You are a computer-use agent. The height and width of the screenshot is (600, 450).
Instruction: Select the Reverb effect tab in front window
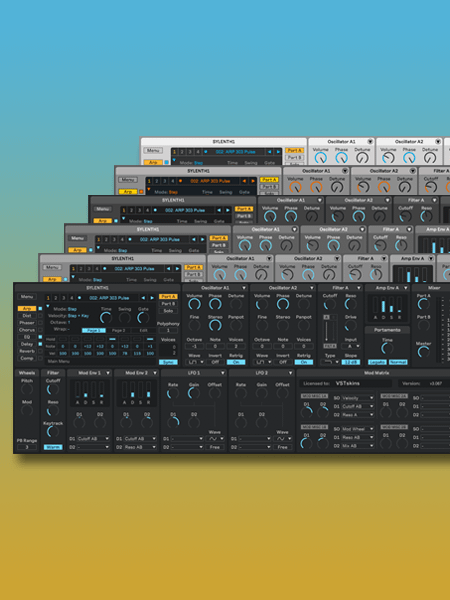[27, 351]
